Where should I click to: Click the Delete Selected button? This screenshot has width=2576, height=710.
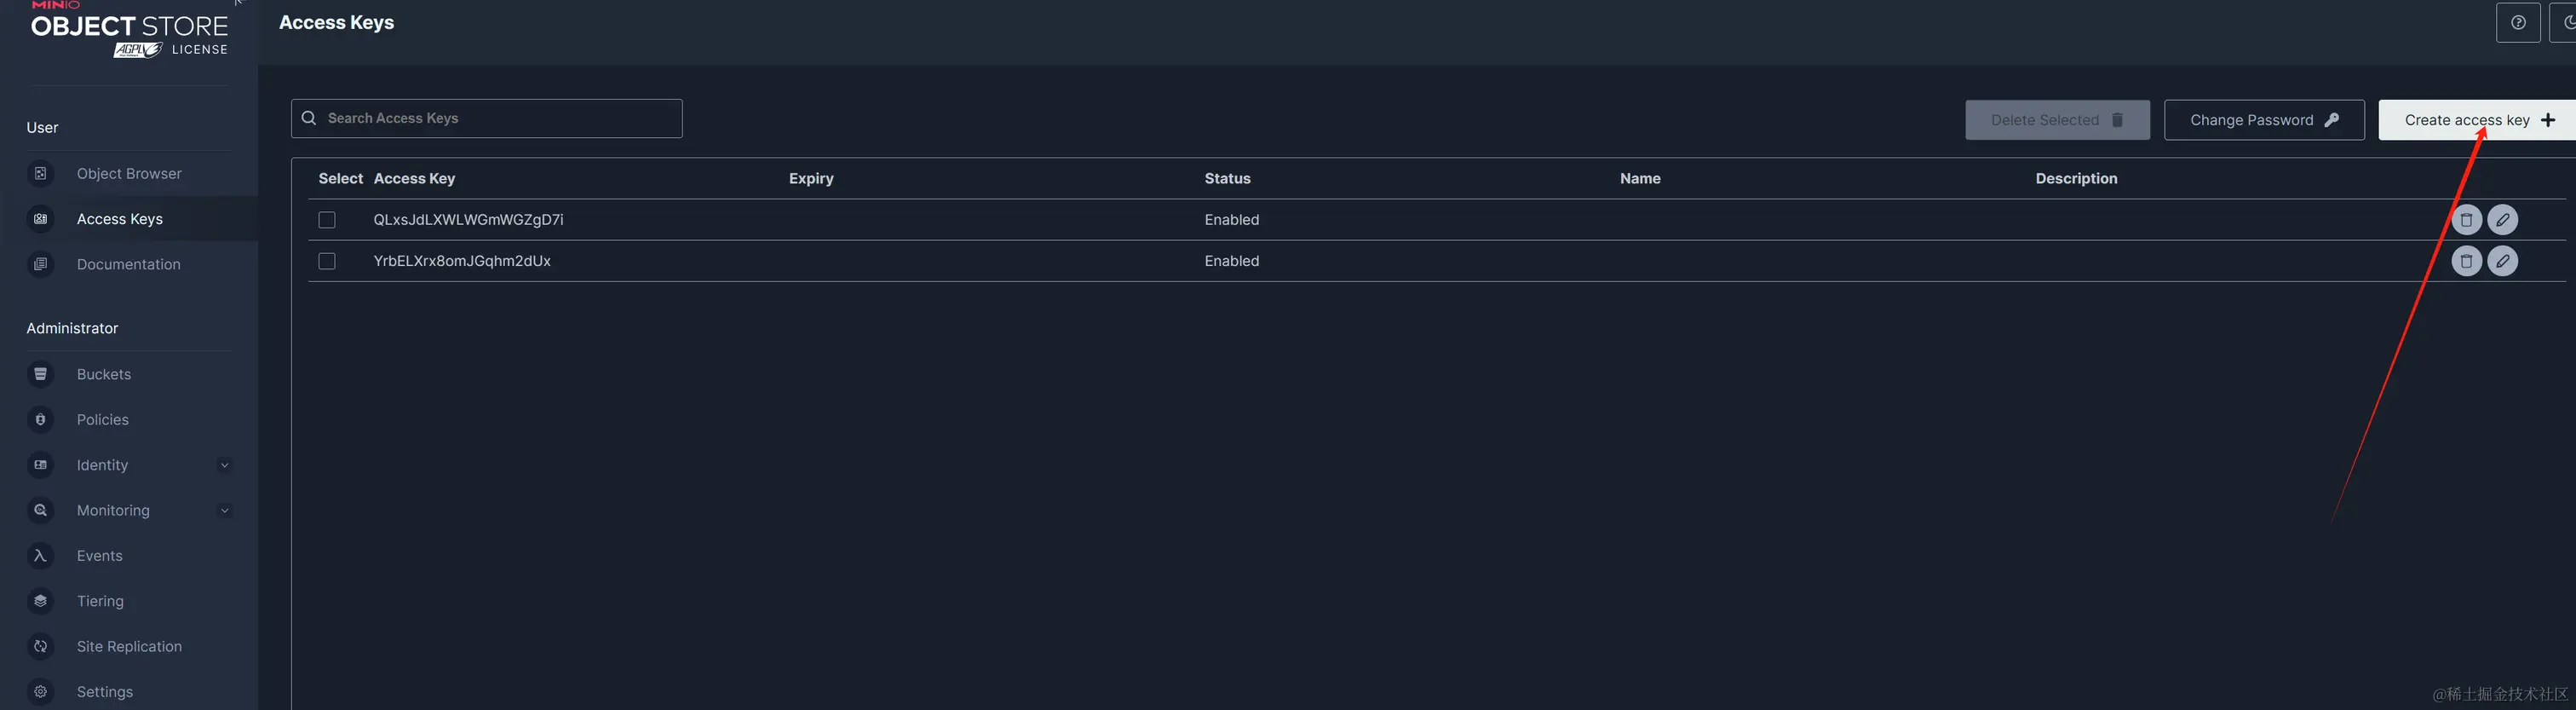coord(2057,120)
